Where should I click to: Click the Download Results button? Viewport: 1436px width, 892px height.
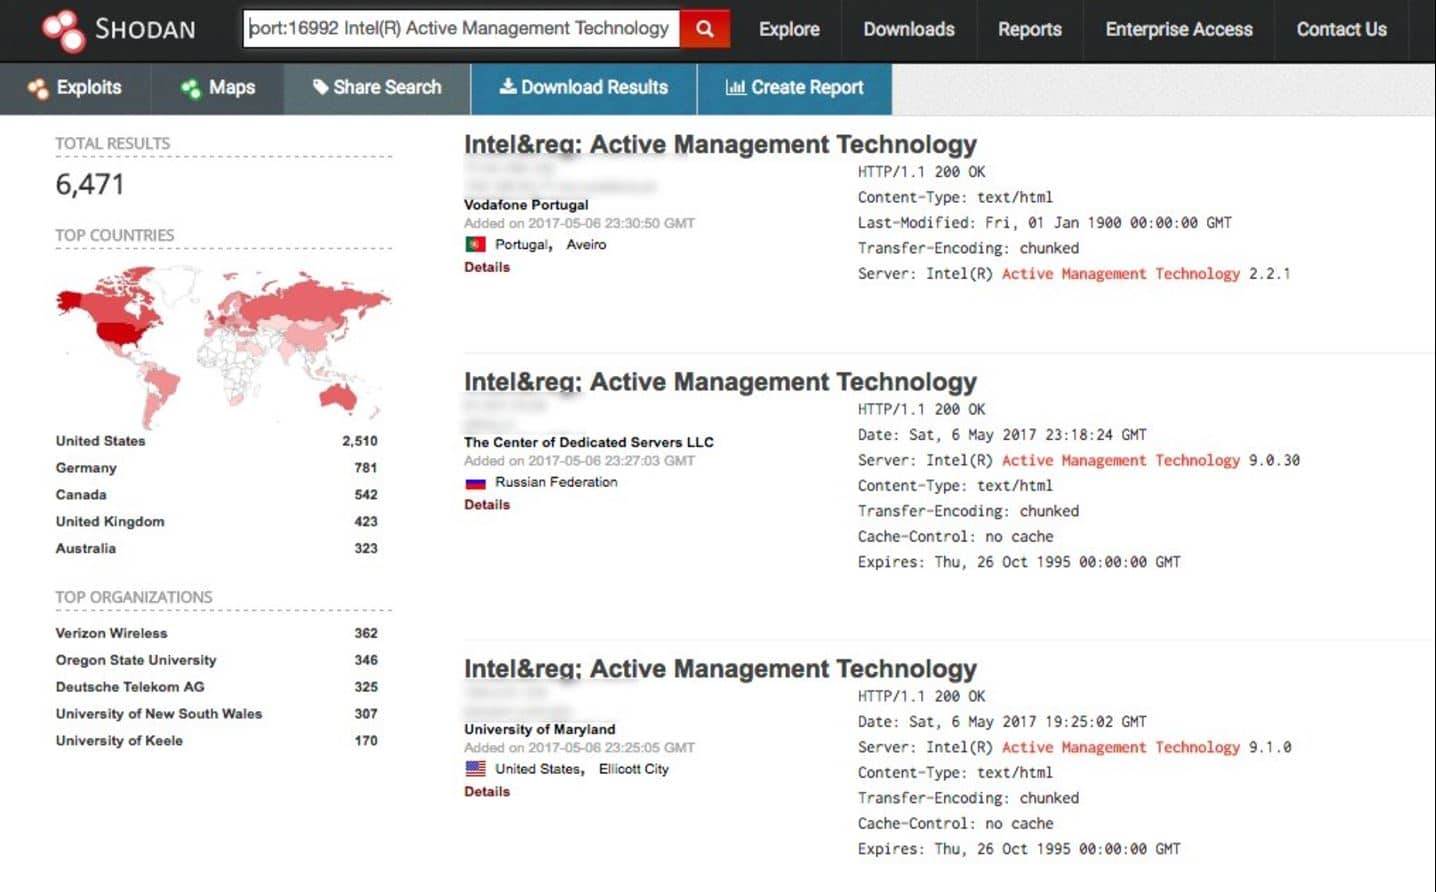pos(584,88)
